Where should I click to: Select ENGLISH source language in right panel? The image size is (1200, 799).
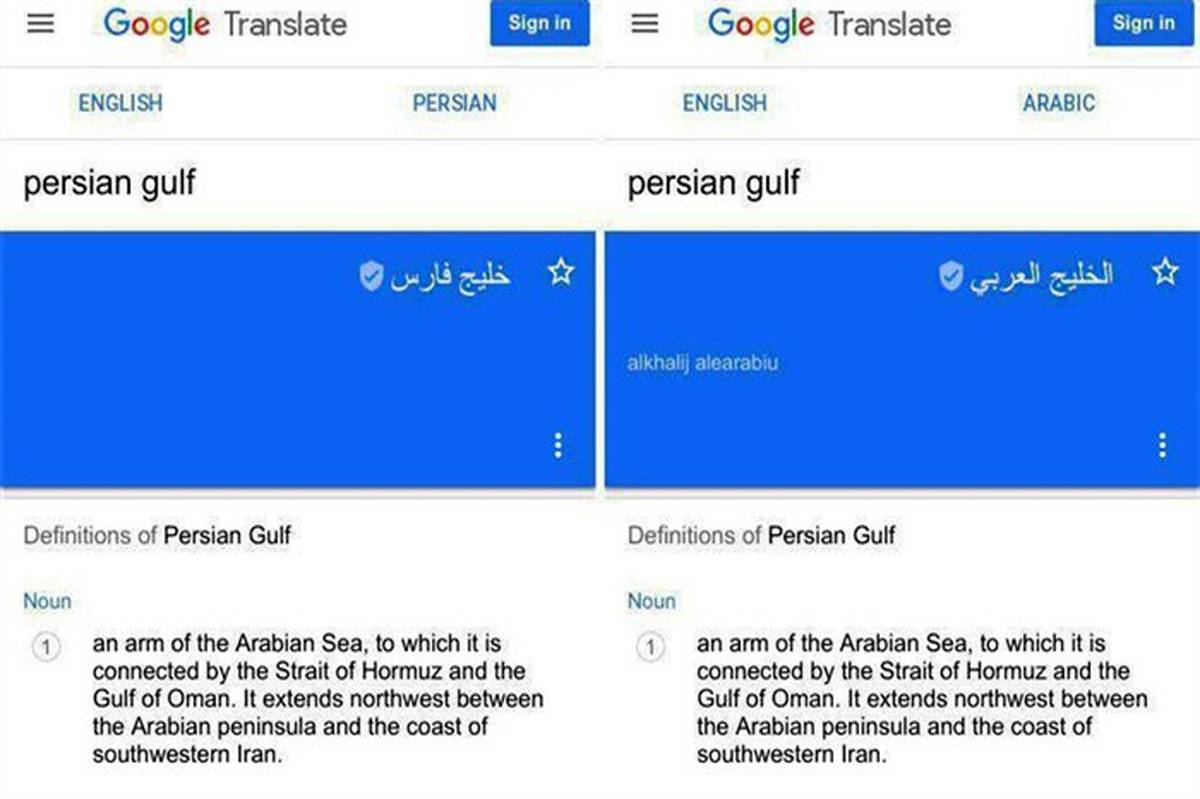pyautogui.click(x=724, y=102)
